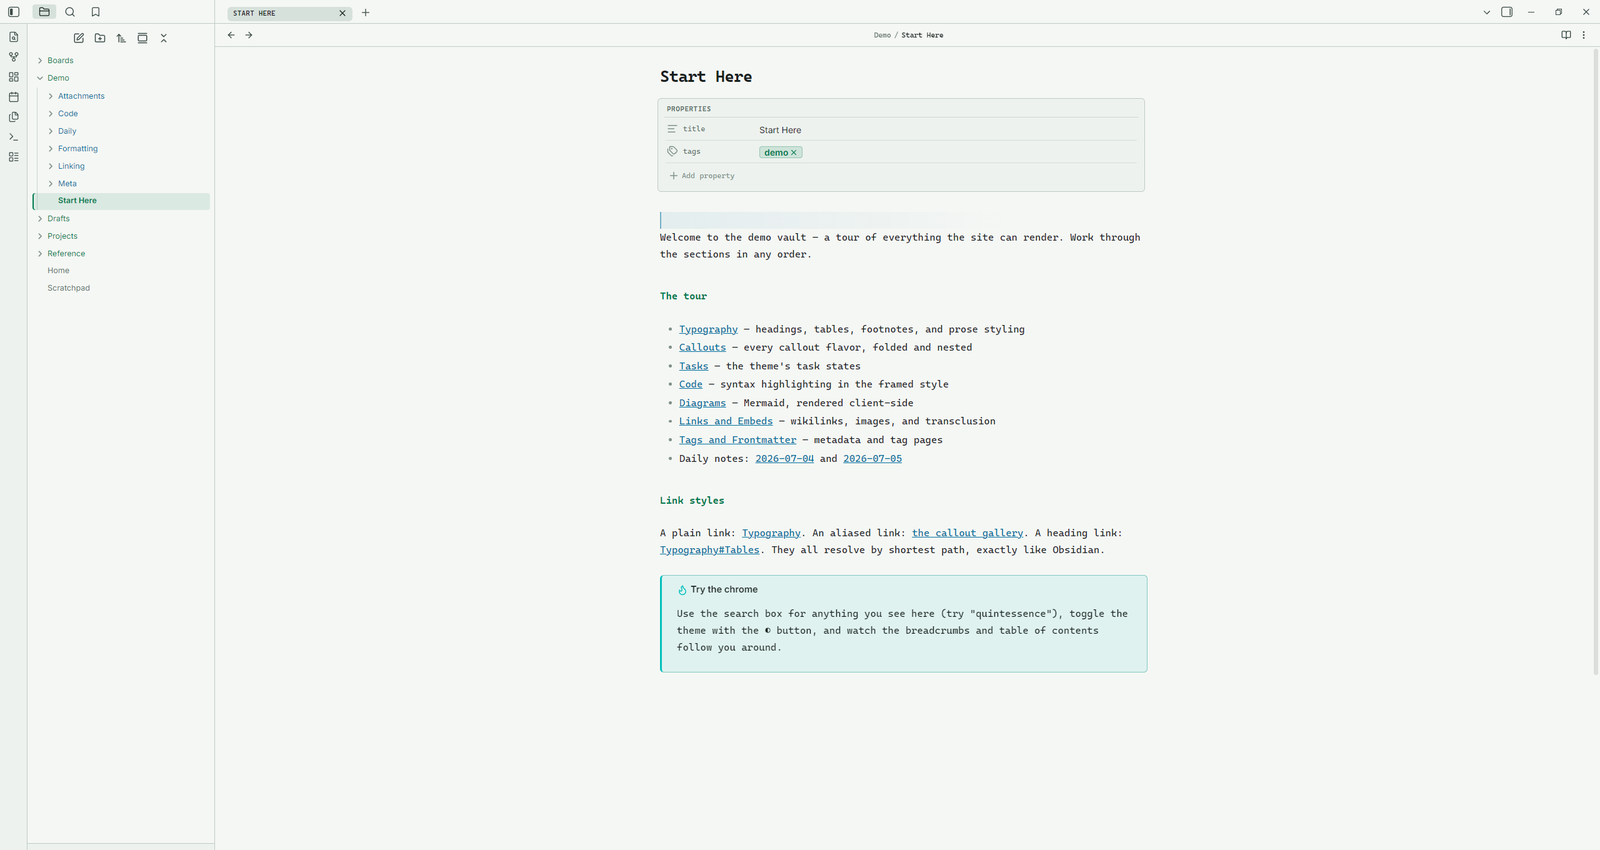
Task: Open a new tab with plus icon
Action: tap(366, 13)
